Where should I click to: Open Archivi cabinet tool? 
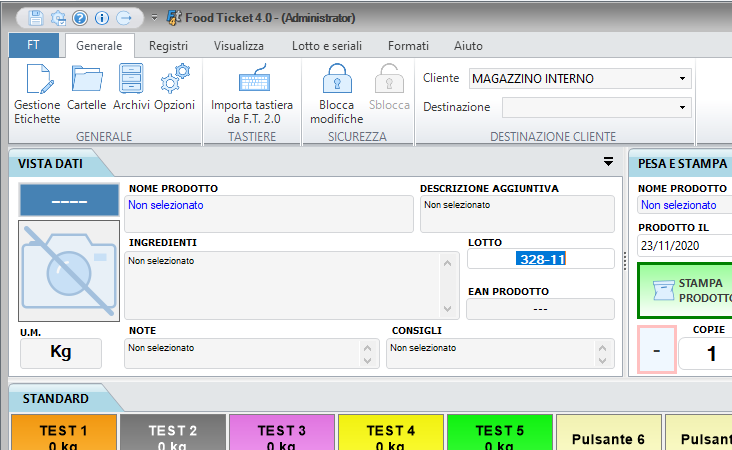[x=131, y=88]
